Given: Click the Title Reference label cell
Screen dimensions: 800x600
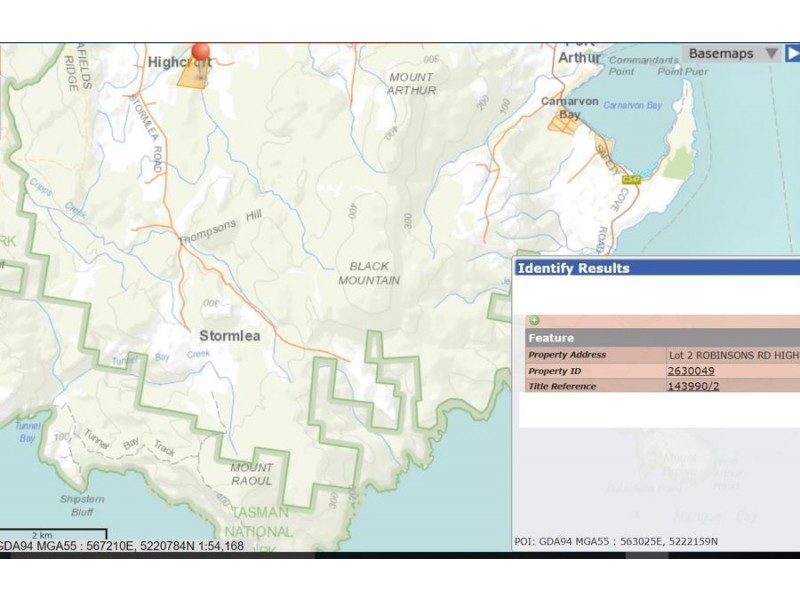Looking at the screenshot, I should point(595,386).
